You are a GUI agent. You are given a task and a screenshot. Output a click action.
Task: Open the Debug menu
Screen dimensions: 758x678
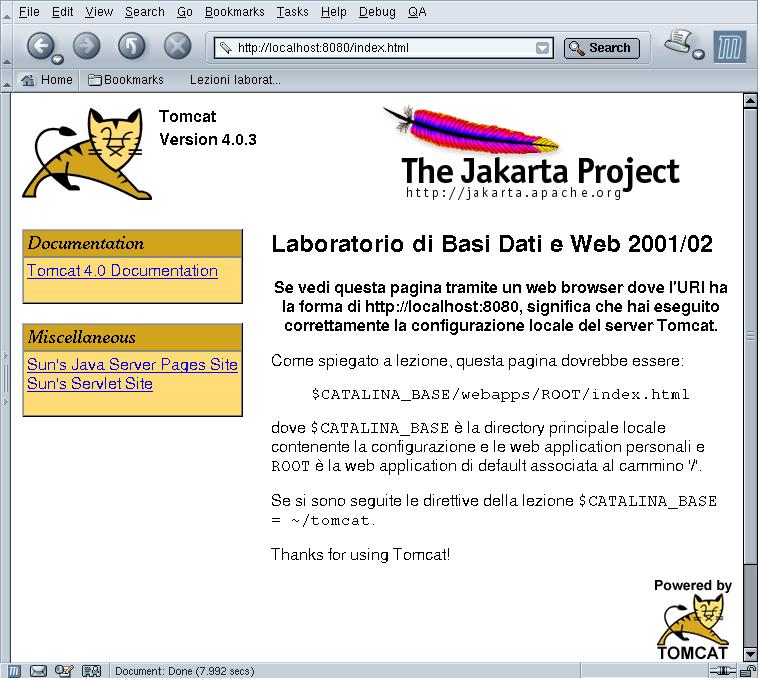click(377, 12)
